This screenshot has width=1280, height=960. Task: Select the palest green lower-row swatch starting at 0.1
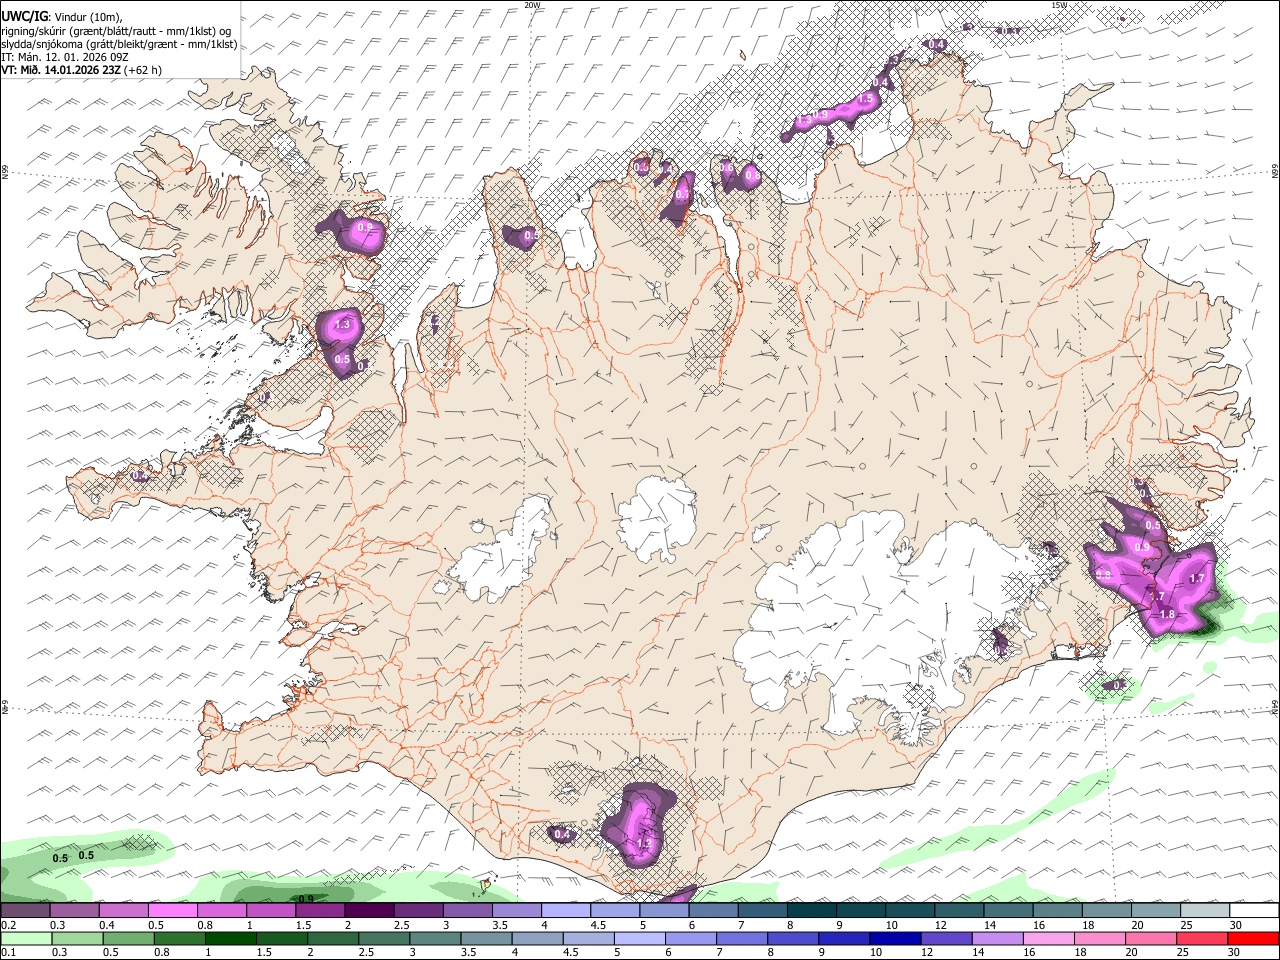pyautogui.click(x=26, y=939)
